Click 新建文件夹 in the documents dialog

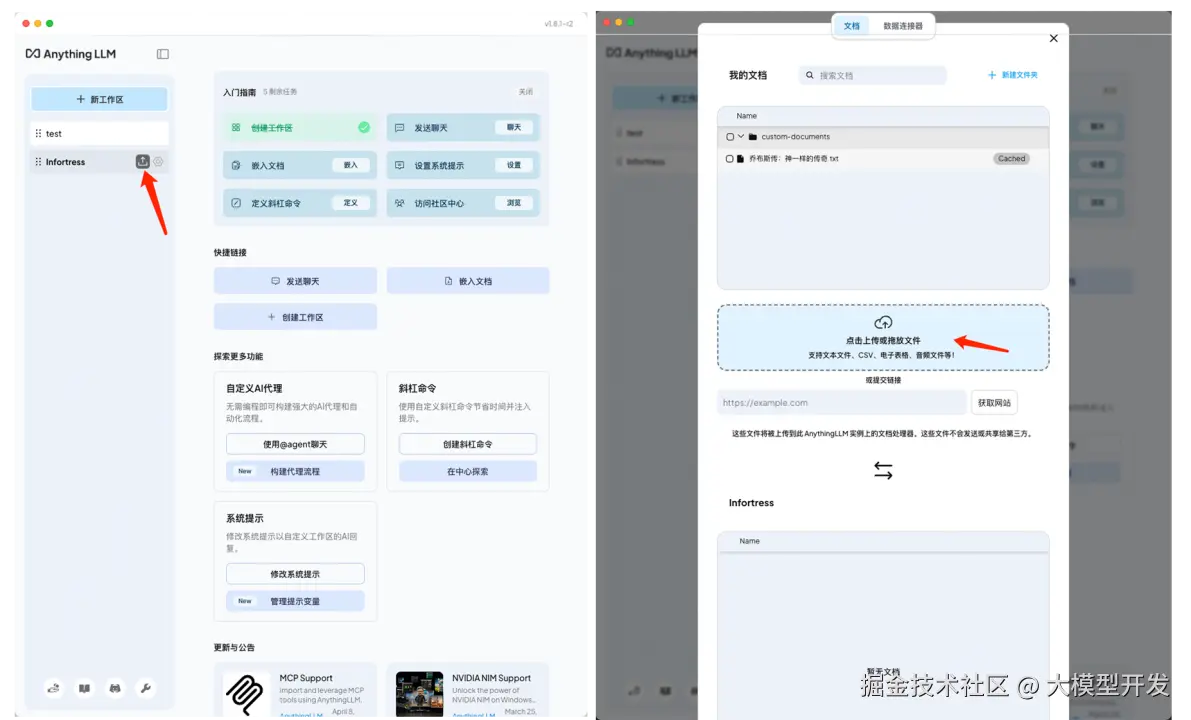click(1013, 75)
